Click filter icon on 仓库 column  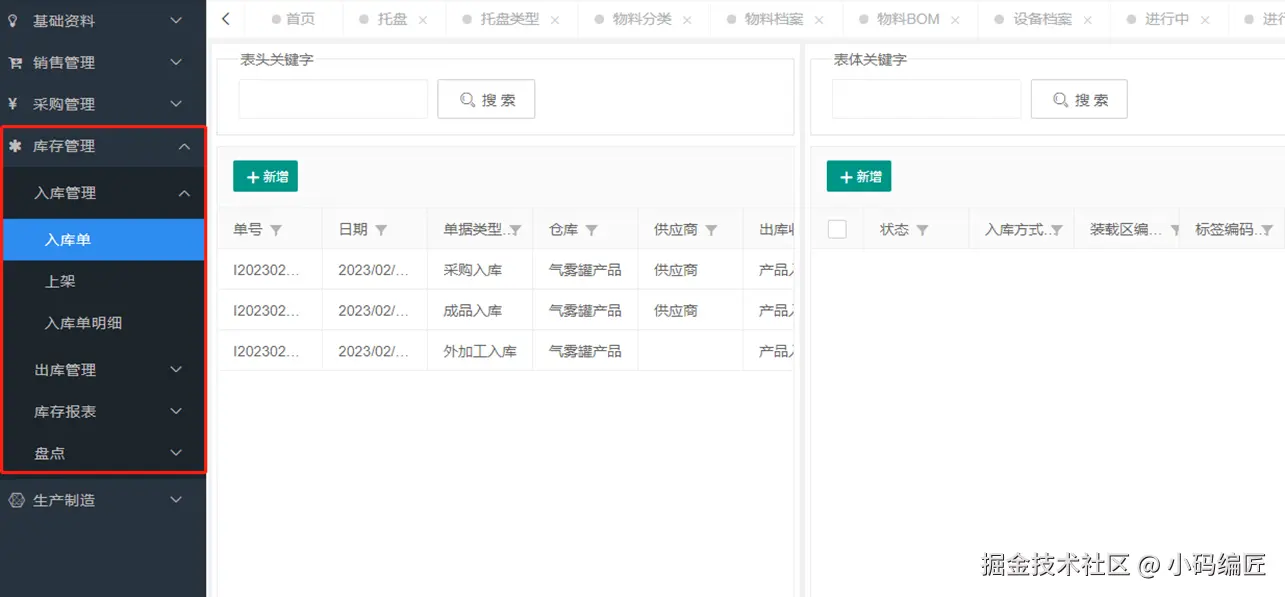591,230
